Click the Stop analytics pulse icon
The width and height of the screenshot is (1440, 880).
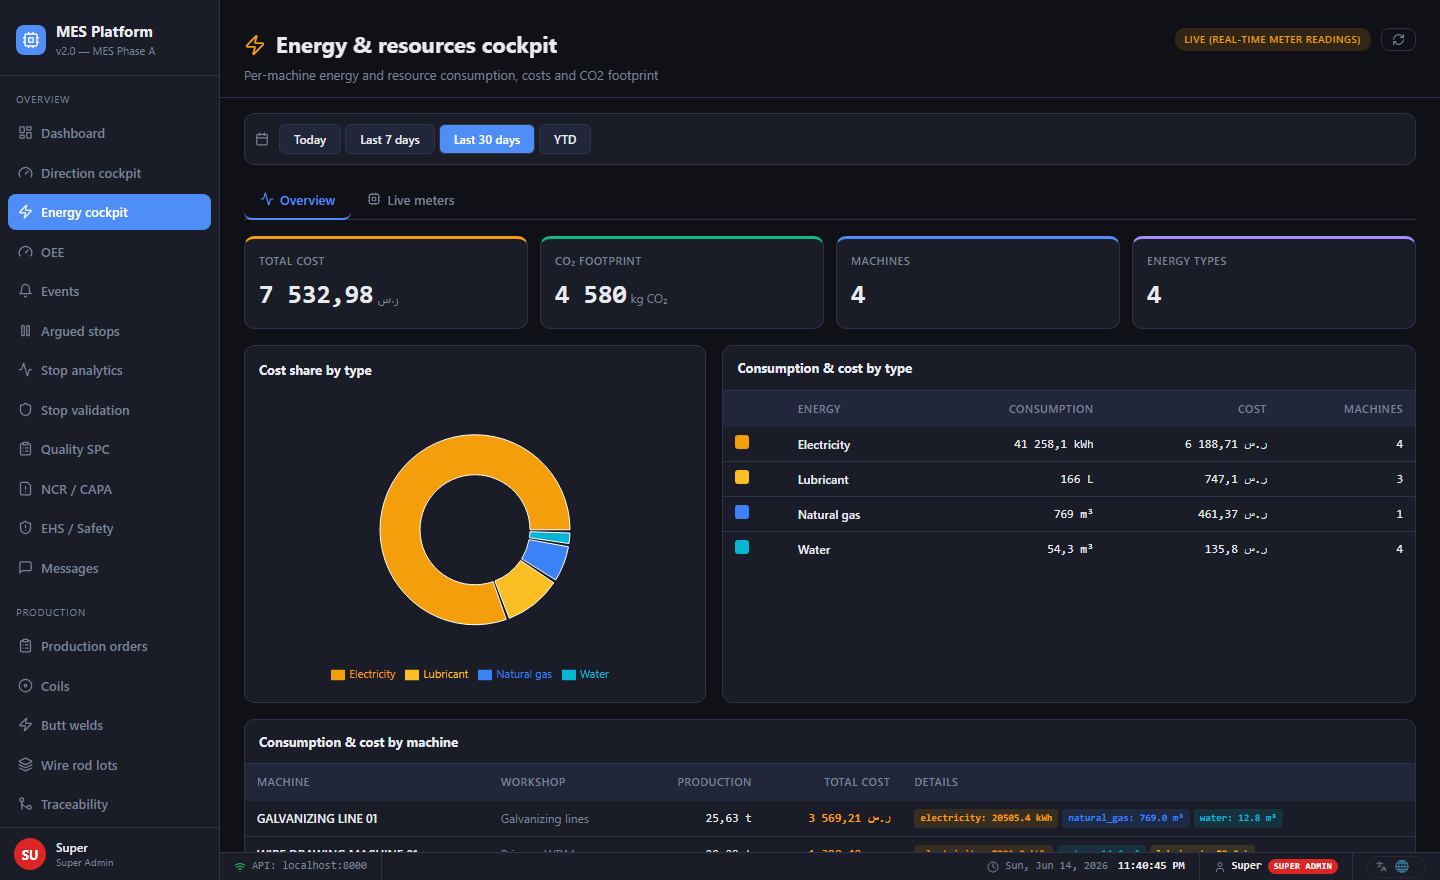pyautogui.click(x=25, y=370)
